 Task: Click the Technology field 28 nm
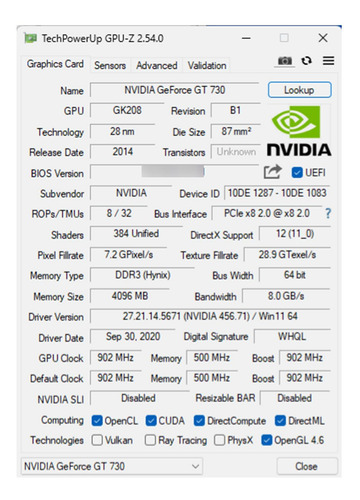(122, 132)
